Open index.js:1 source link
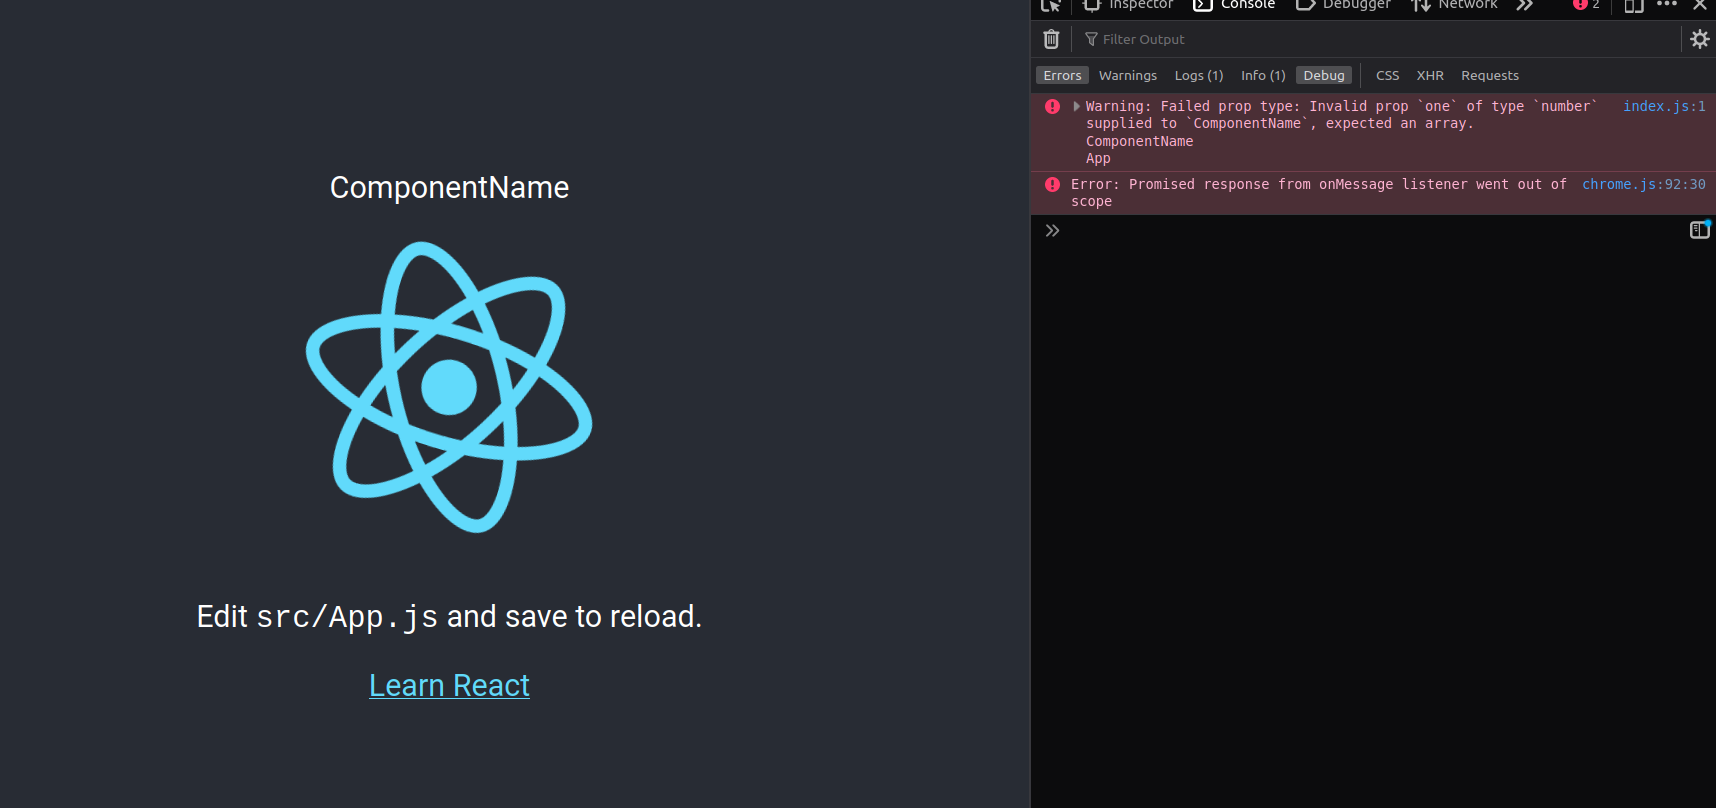 [x=1664, y=106]
